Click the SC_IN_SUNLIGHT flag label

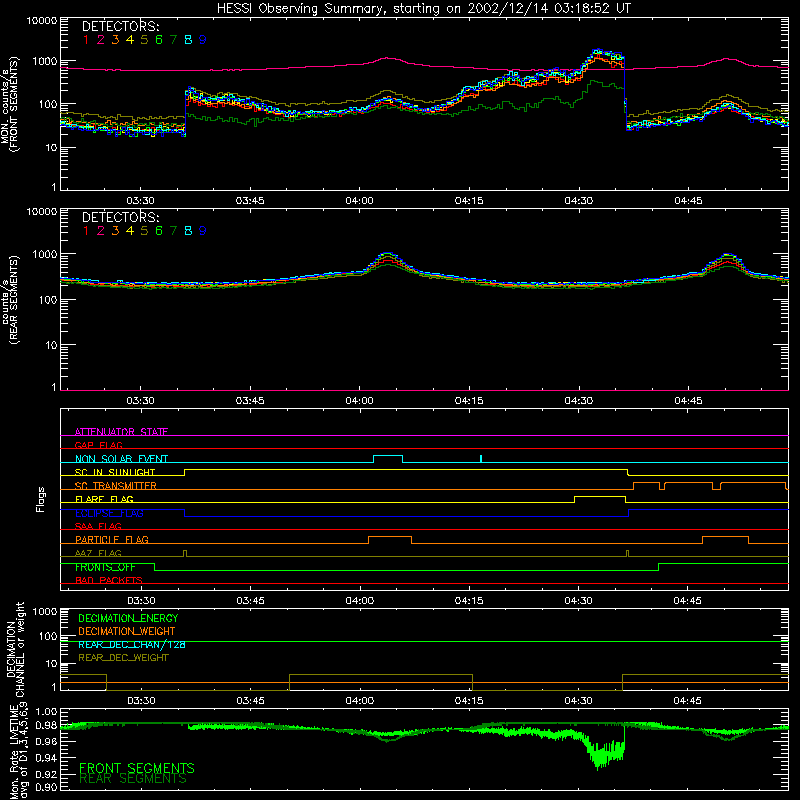(x=115, y=472)
